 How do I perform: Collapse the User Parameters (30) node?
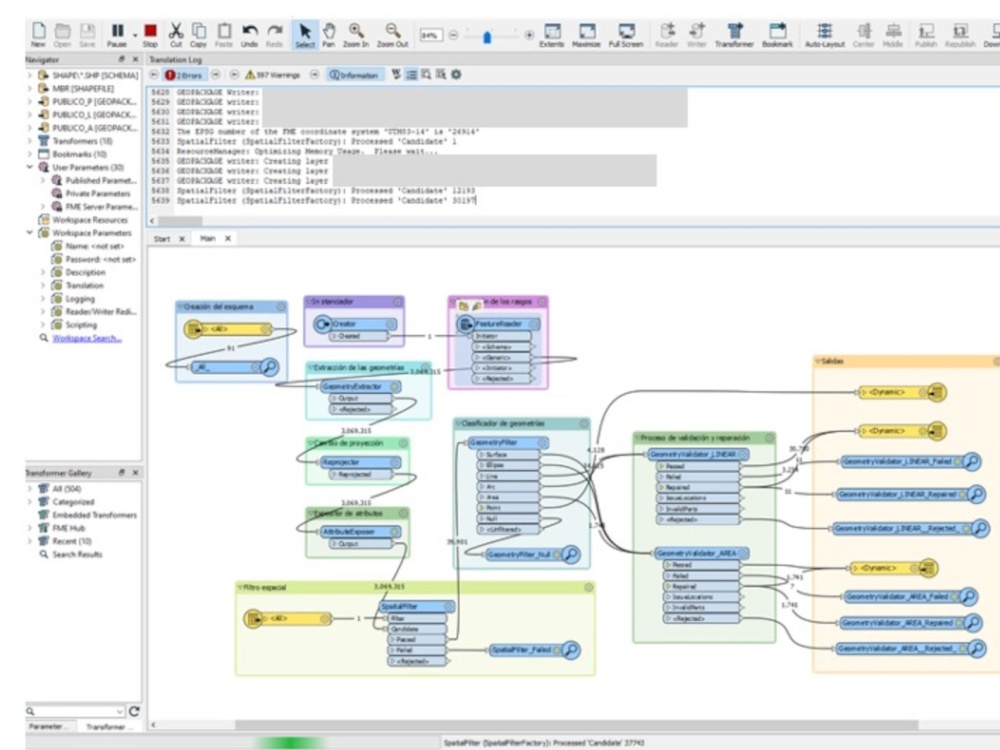pyautogui.click(x=29, y=167)
